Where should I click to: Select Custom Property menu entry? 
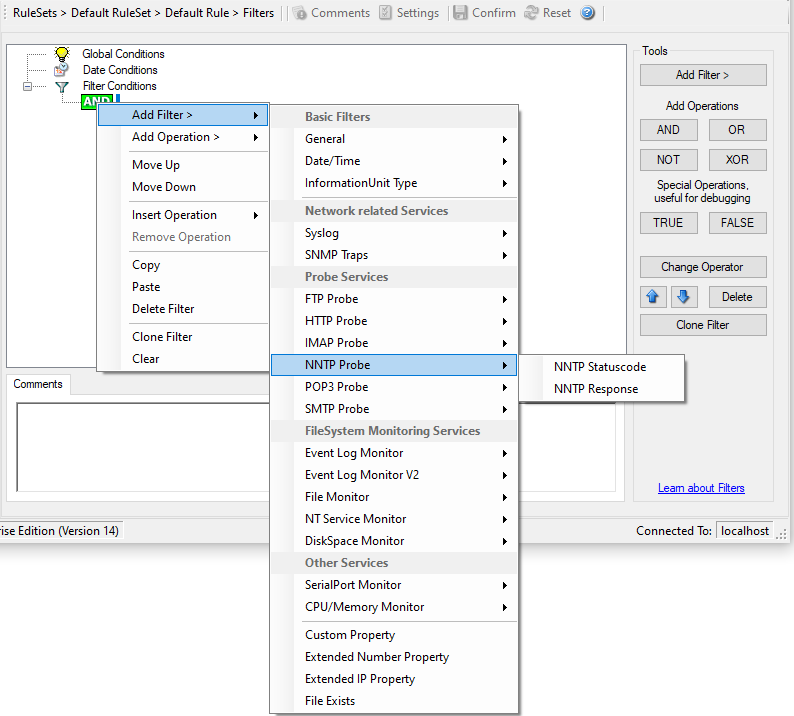350,635
